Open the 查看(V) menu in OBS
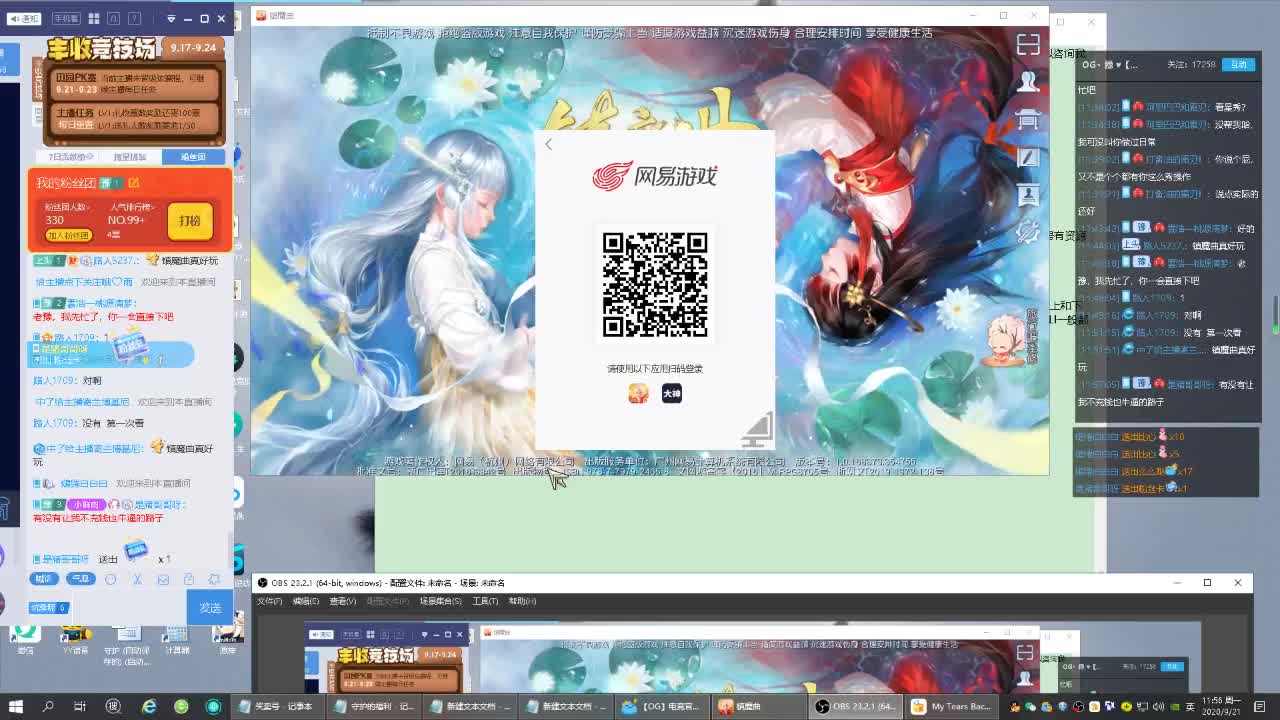The image size is (1280, 720). click(x=343, y=601)
